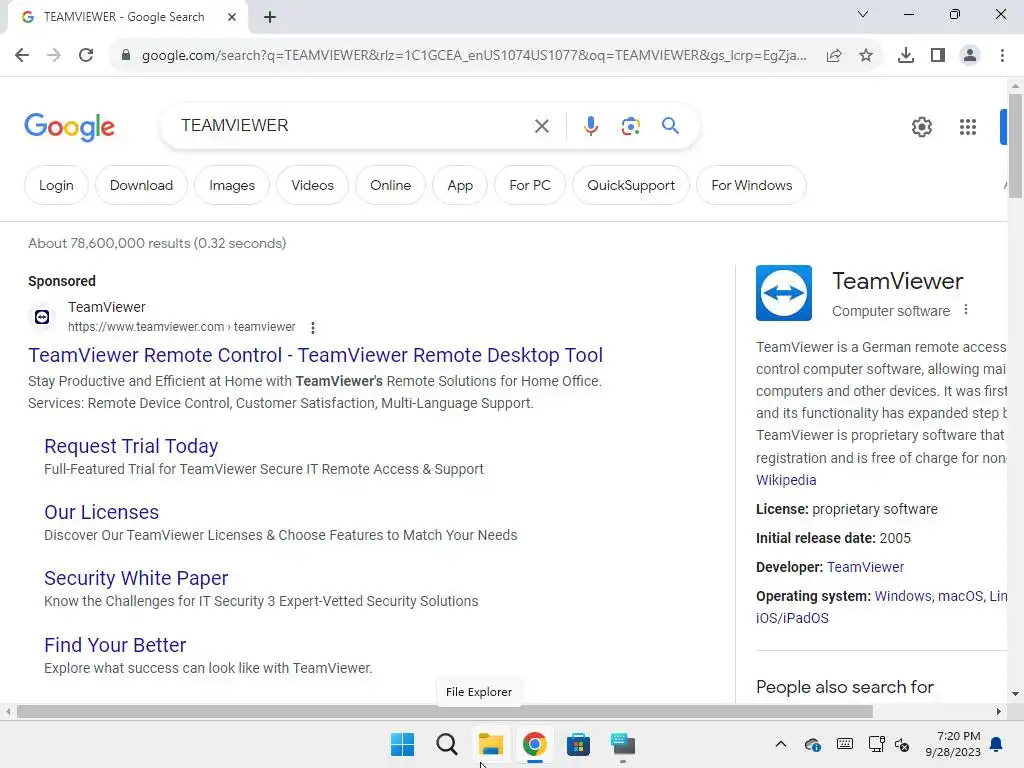1024x768 pixels.
Task: Open the clock showing 7:20 PM
Action: [953, 744]
